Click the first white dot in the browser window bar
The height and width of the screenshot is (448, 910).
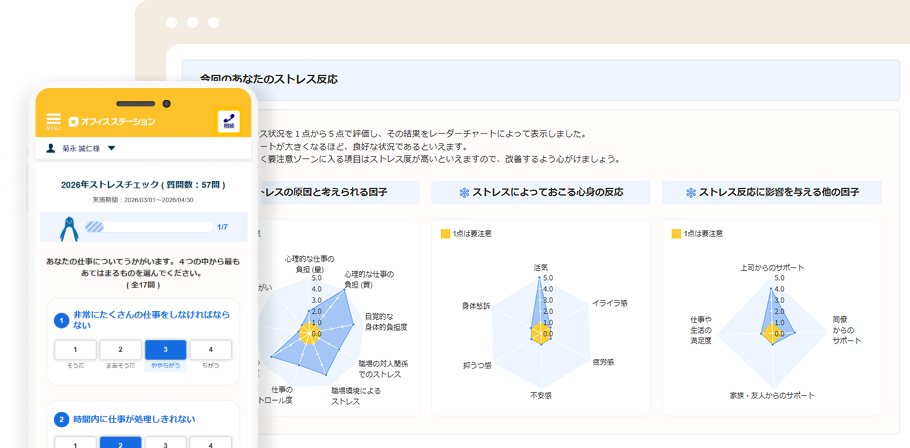(171, 23)
